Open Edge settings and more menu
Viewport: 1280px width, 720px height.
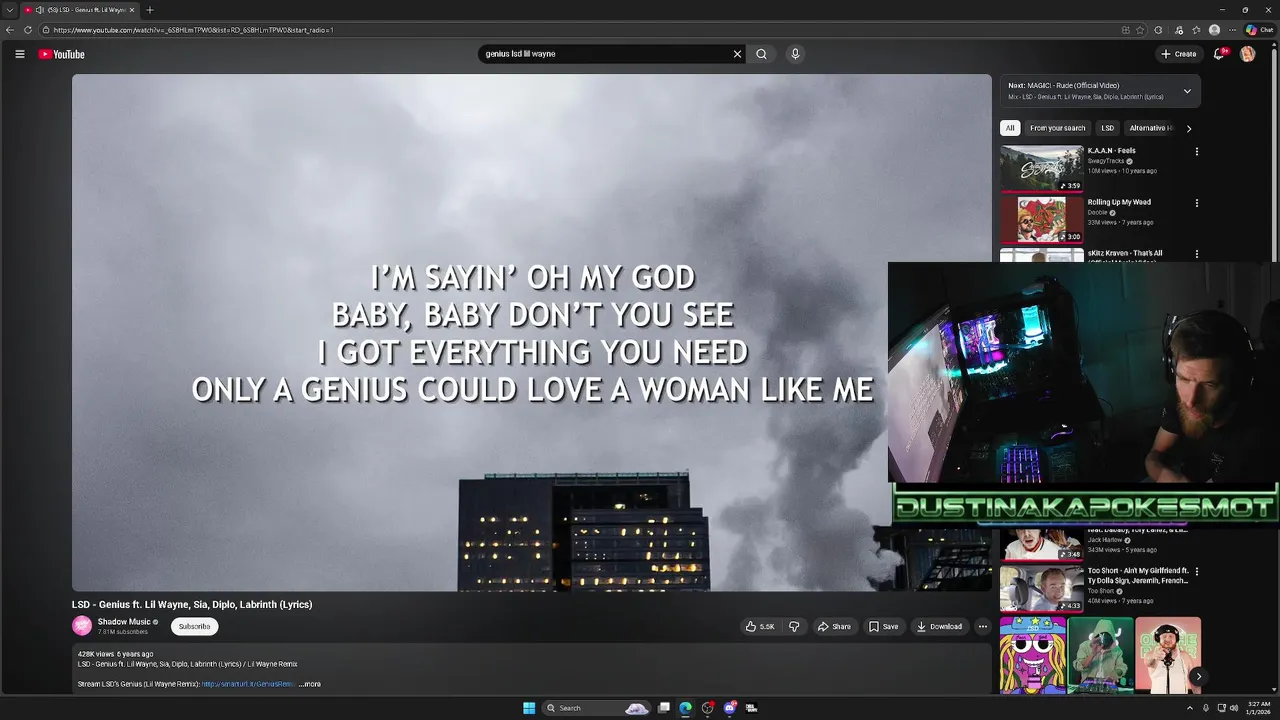pyautogui.click(x=1231, y=30)
